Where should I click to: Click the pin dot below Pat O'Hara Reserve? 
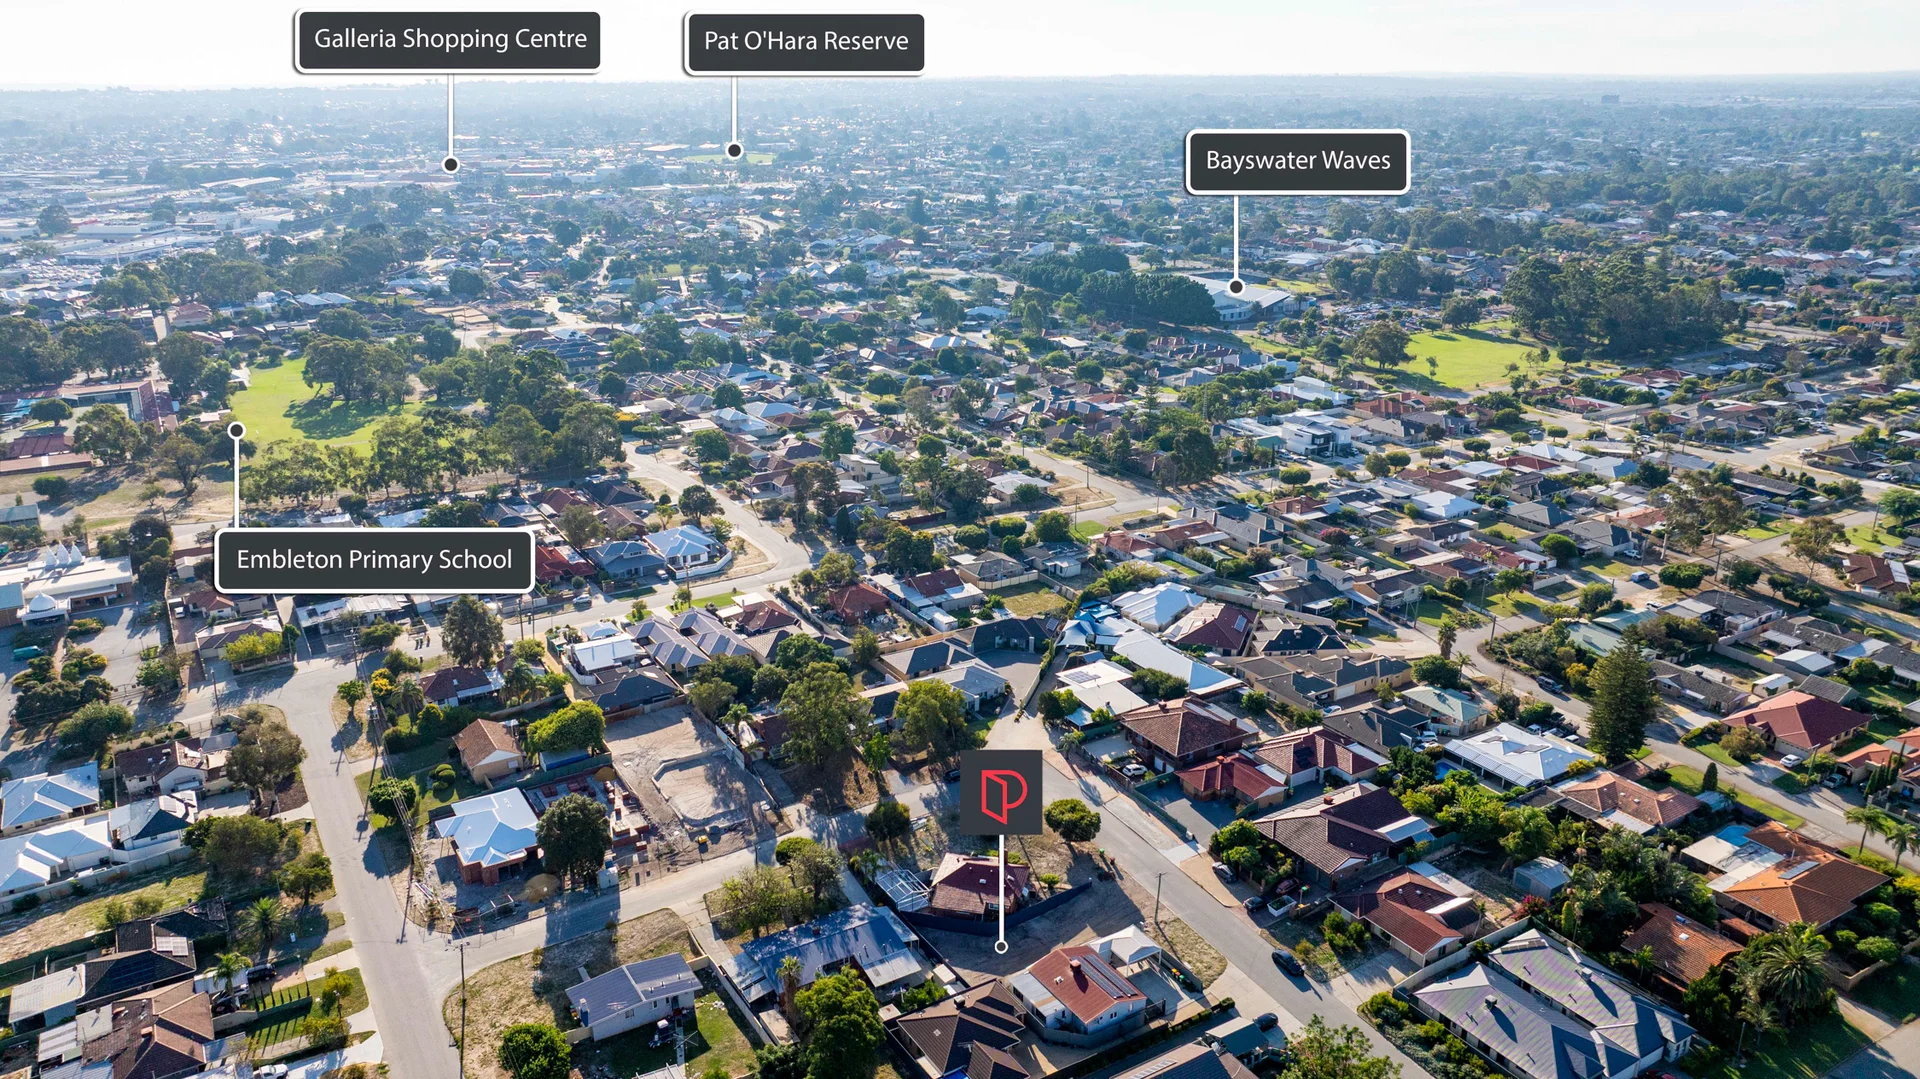pyautogui.click(x=734, y=151)
